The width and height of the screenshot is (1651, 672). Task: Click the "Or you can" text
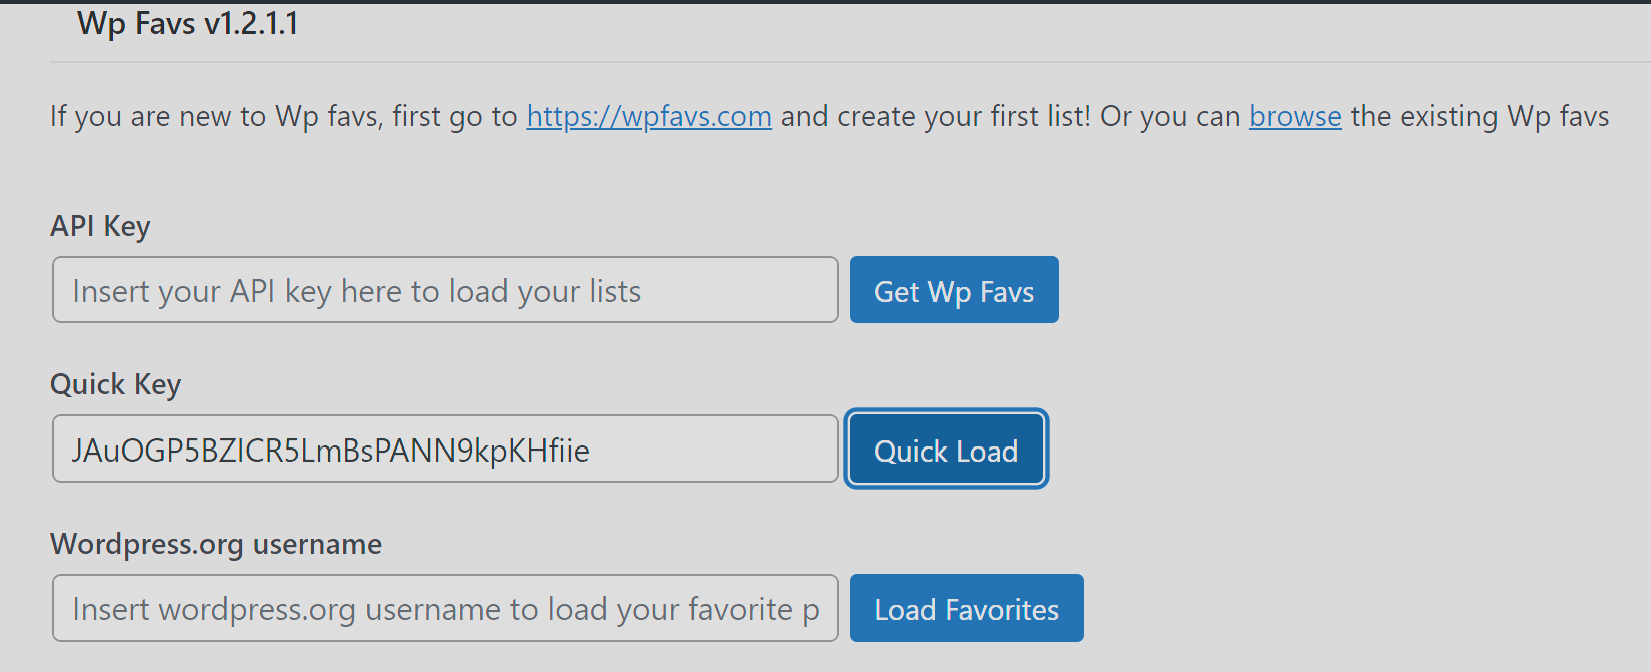pyautogui.click(x=1170, y=116)
